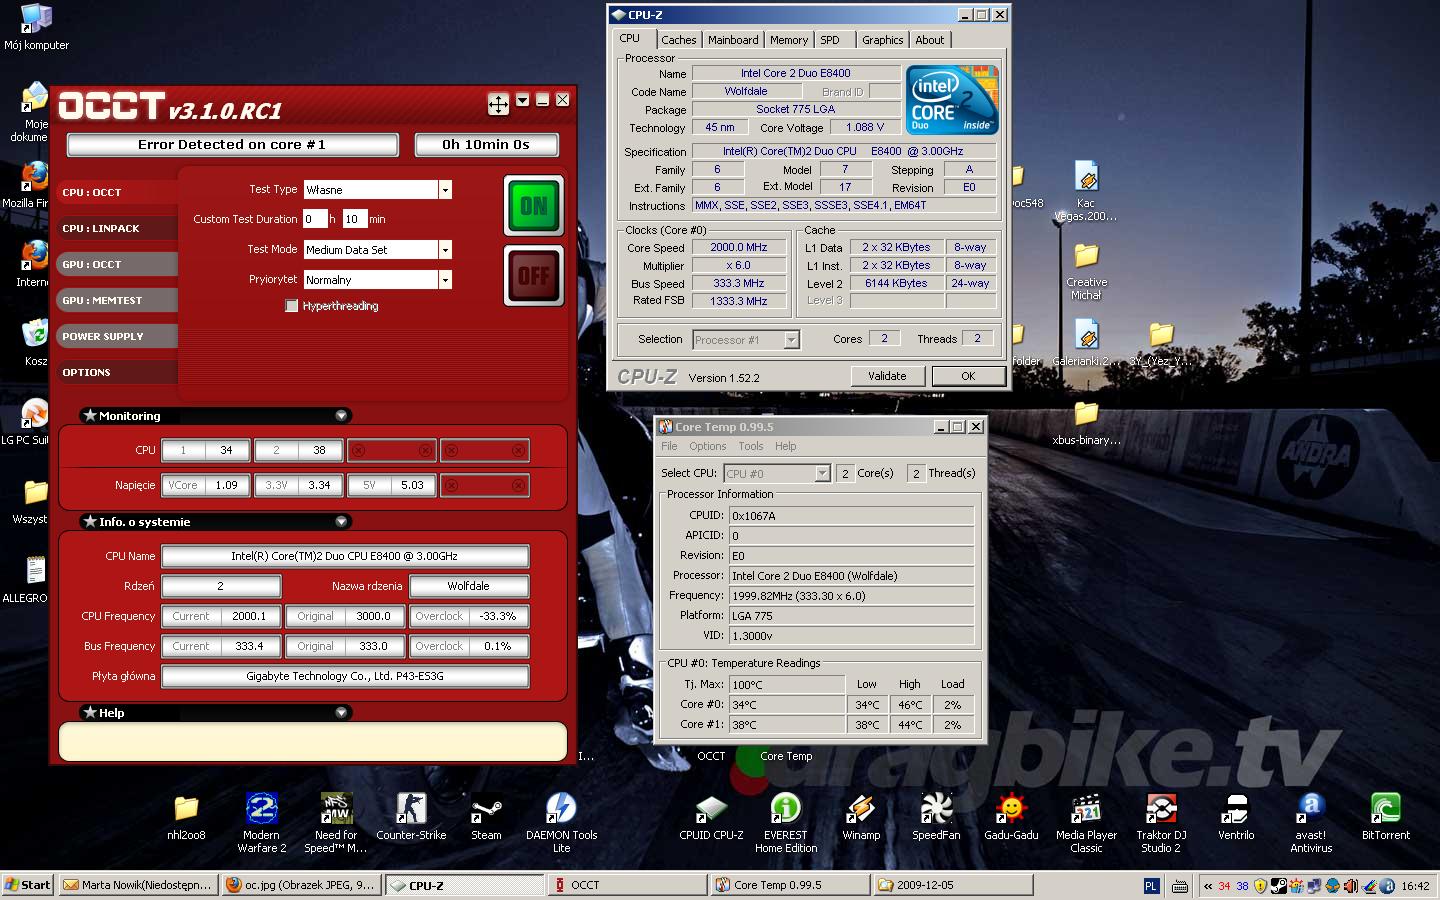Switch to Mainboard tab in CPU-Z
This screenshot has width=1440, height=900.
pyautogui.click(x=733, y=40)
